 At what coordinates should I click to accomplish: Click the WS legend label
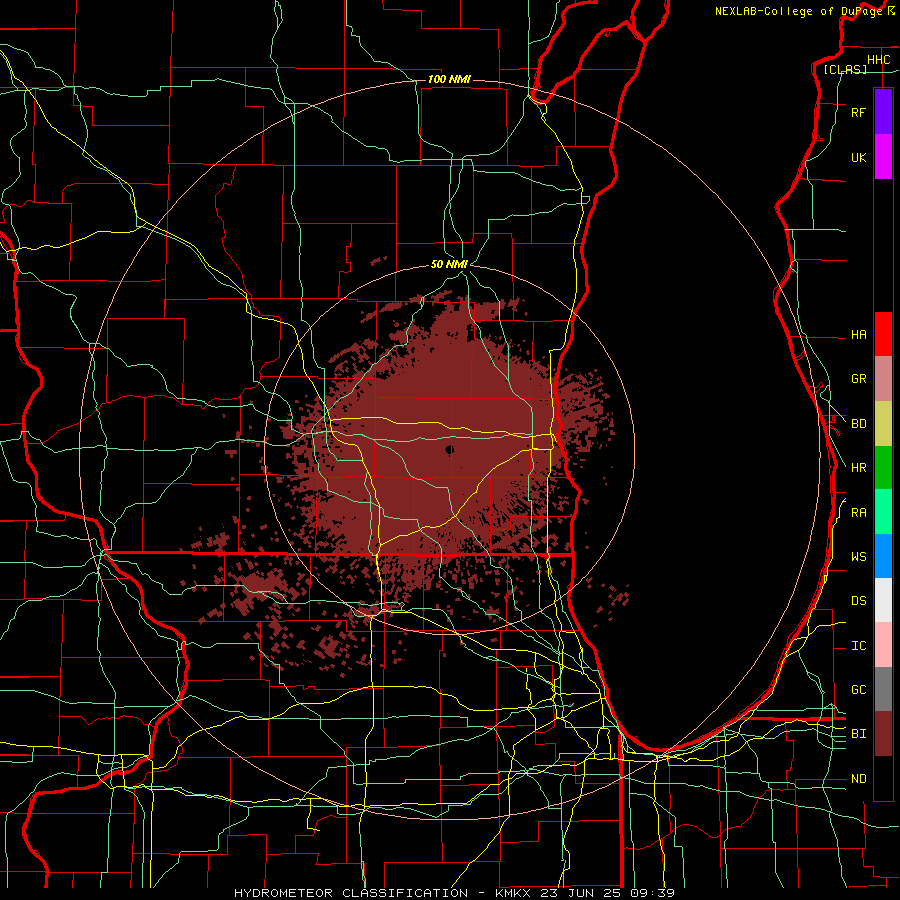point(858,557)
